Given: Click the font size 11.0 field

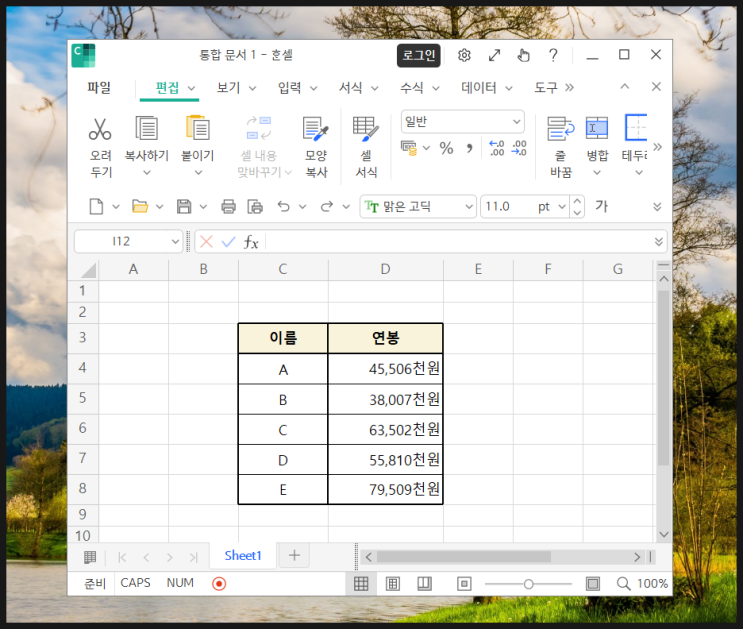Looking at the screenshot, I should 508,207.
